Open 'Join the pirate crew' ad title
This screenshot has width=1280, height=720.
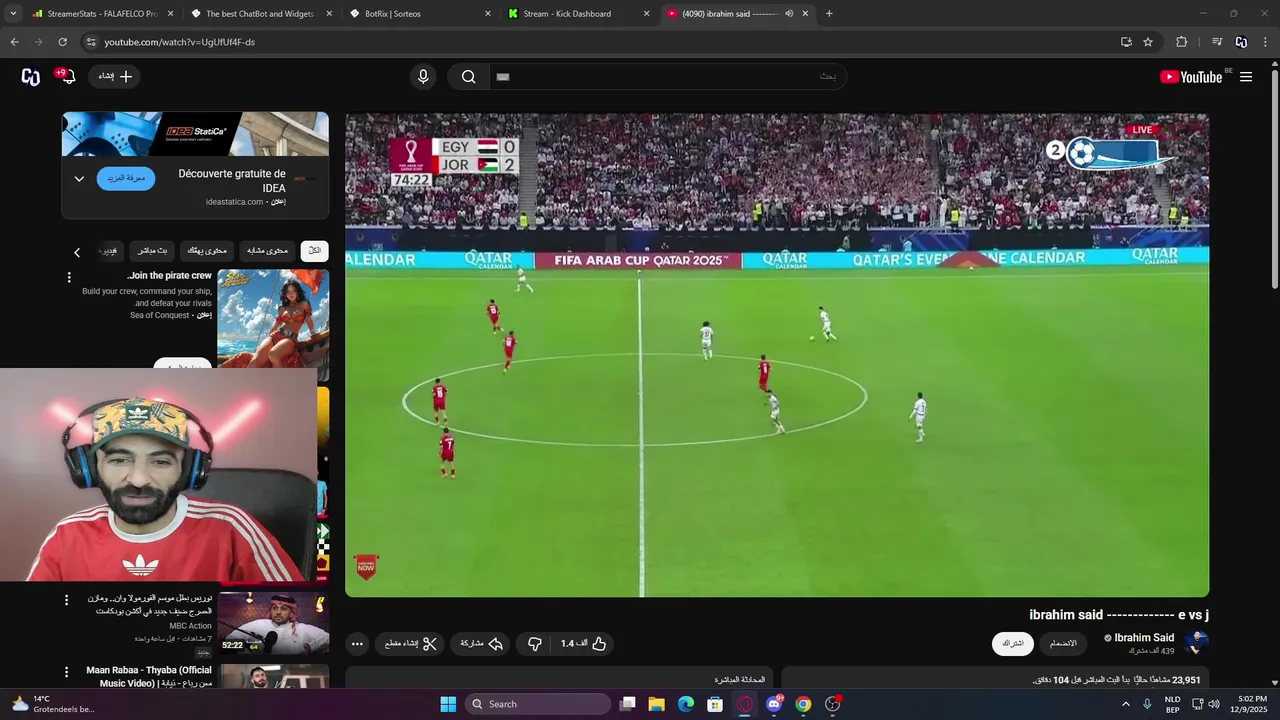point(169,276)
